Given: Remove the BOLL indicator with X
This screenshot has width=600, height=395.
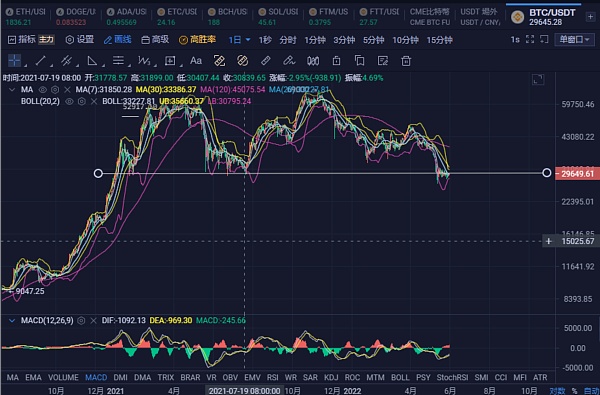Looking at the screenshot, I should click(94, 101).
